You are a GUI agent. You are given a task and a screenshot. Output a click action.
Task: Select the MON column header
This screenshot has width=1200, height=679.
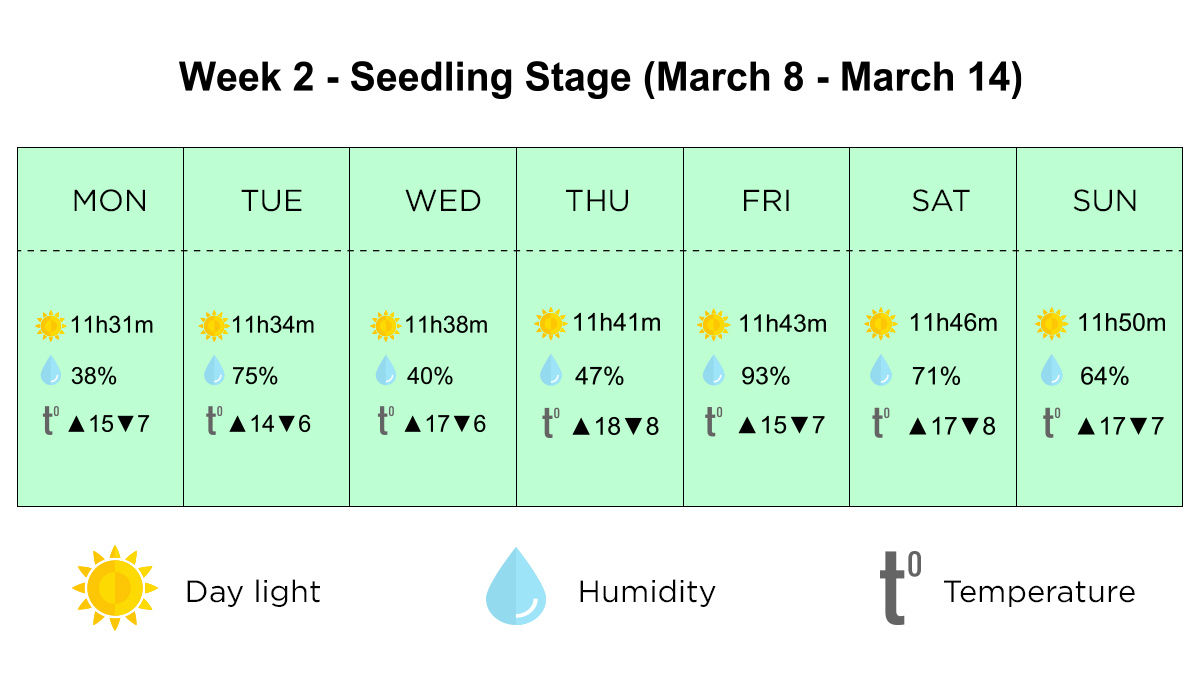[110, 201]
